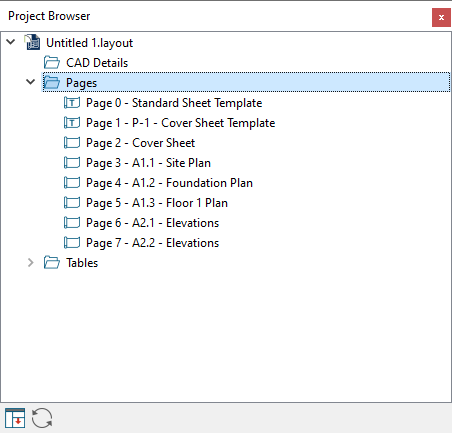The image size is (452, 433).
Task: Click the Page 1 template page icon
Action: pyautogui.click(x=72, y=123)
